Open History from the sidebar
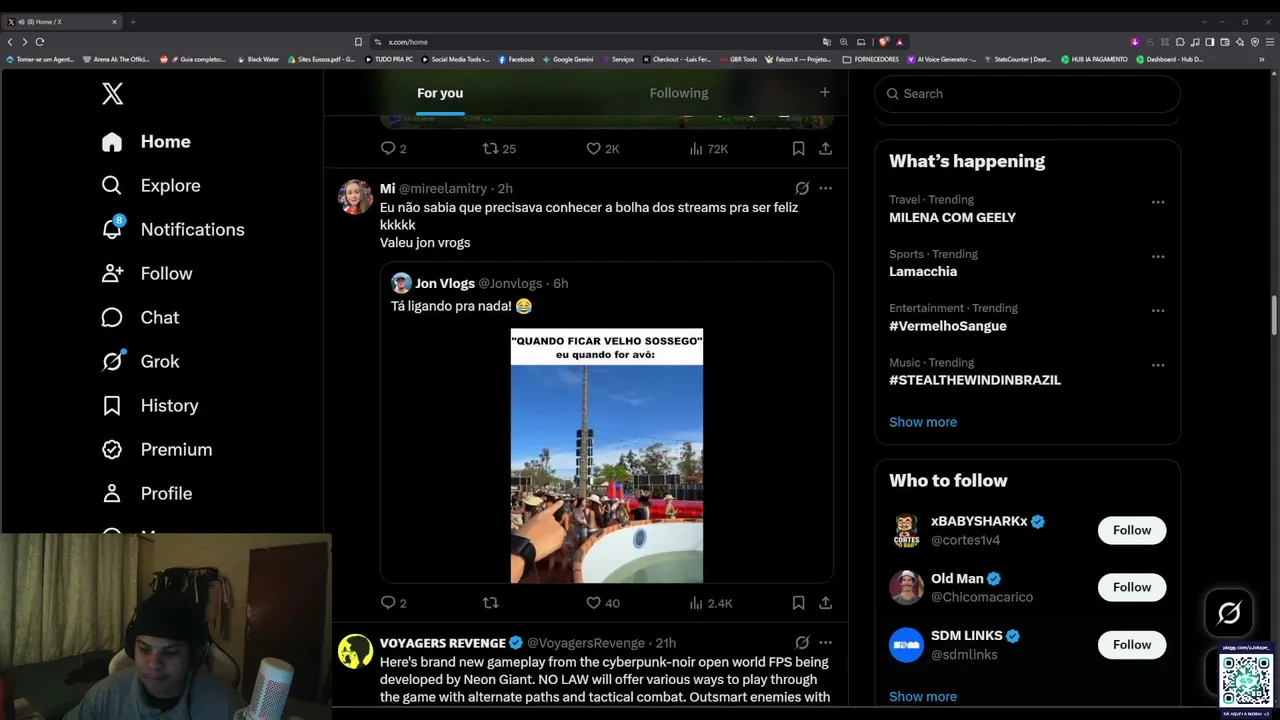Viewport: 1280px width, 720px height. [150, 406]
